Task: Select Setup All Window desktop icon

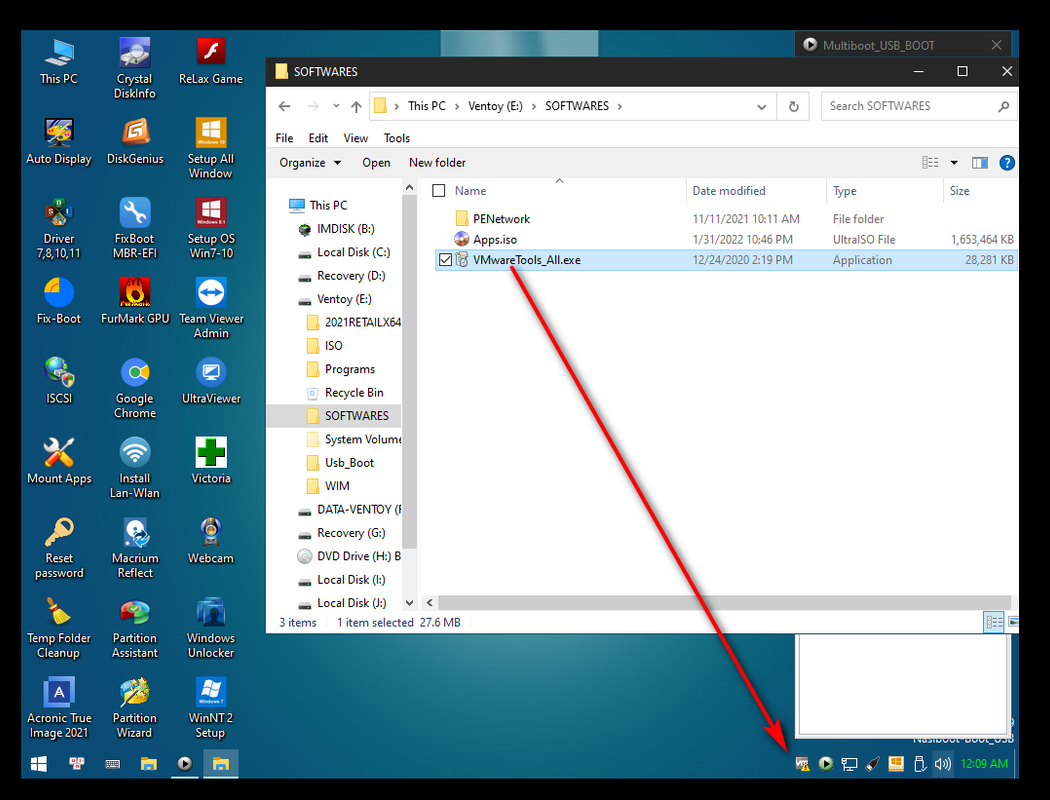Action: pos(211,149)
